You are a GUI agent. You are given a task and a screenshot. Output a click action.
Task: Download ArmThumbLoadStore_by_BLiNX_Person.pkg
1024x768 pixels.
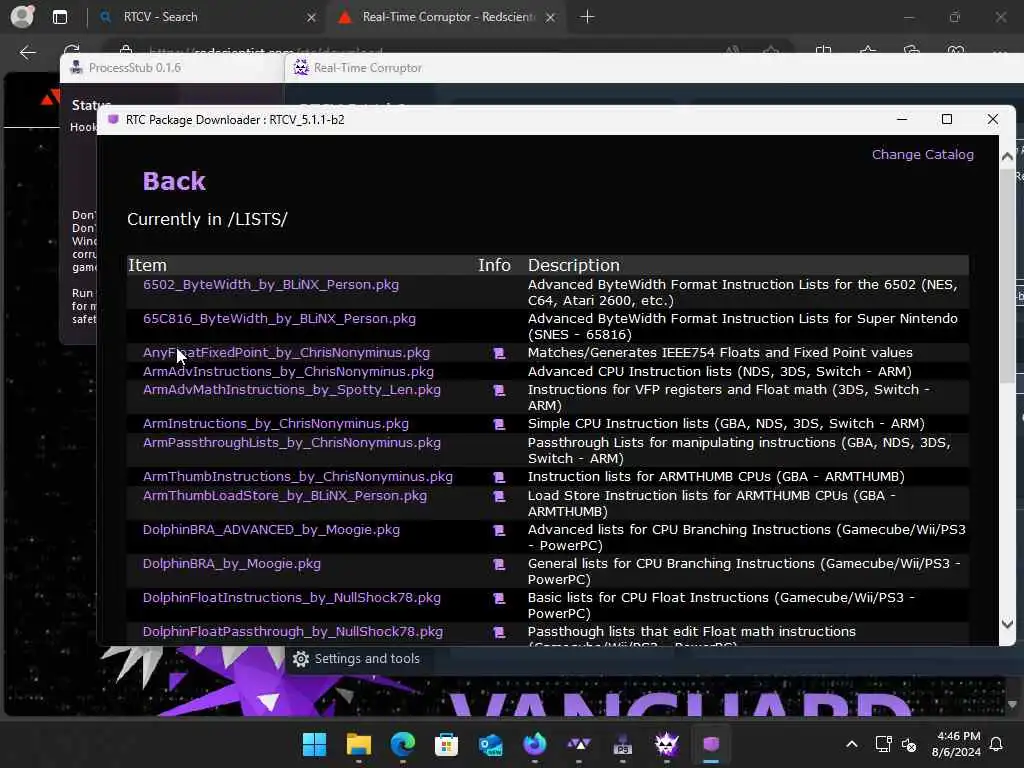(285, 496)
